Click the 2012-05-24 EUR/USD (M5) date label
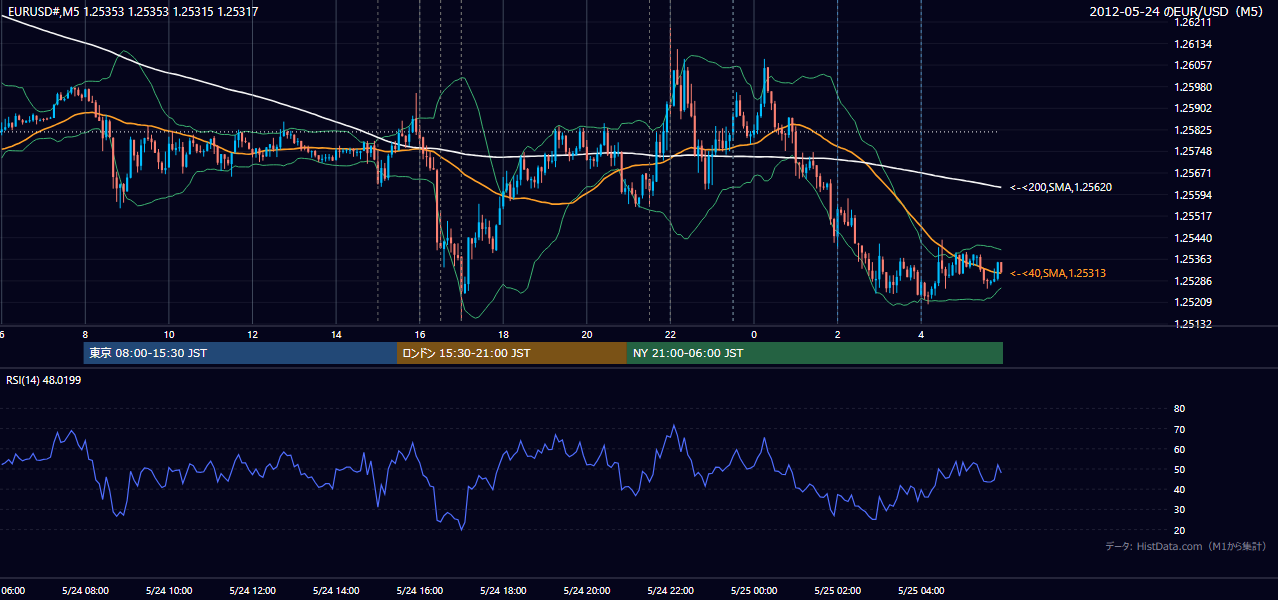This screenshot has width=1278, height=600. [1177, 11]
